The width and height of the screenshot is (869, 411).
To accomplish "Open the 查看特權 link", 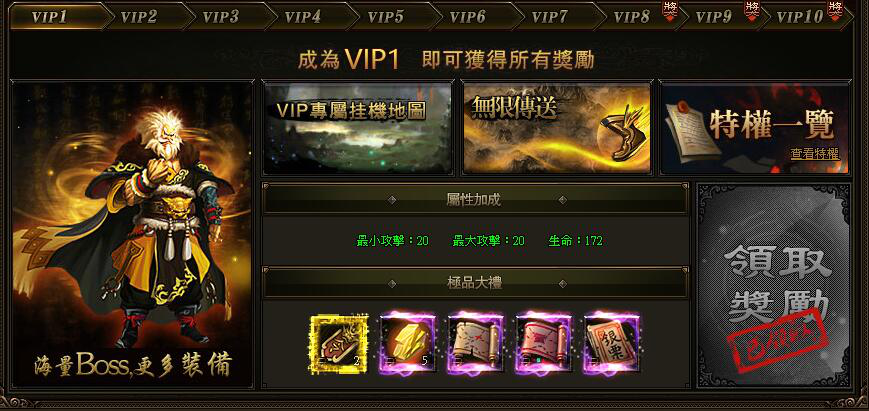I will [x=815, y=154].
